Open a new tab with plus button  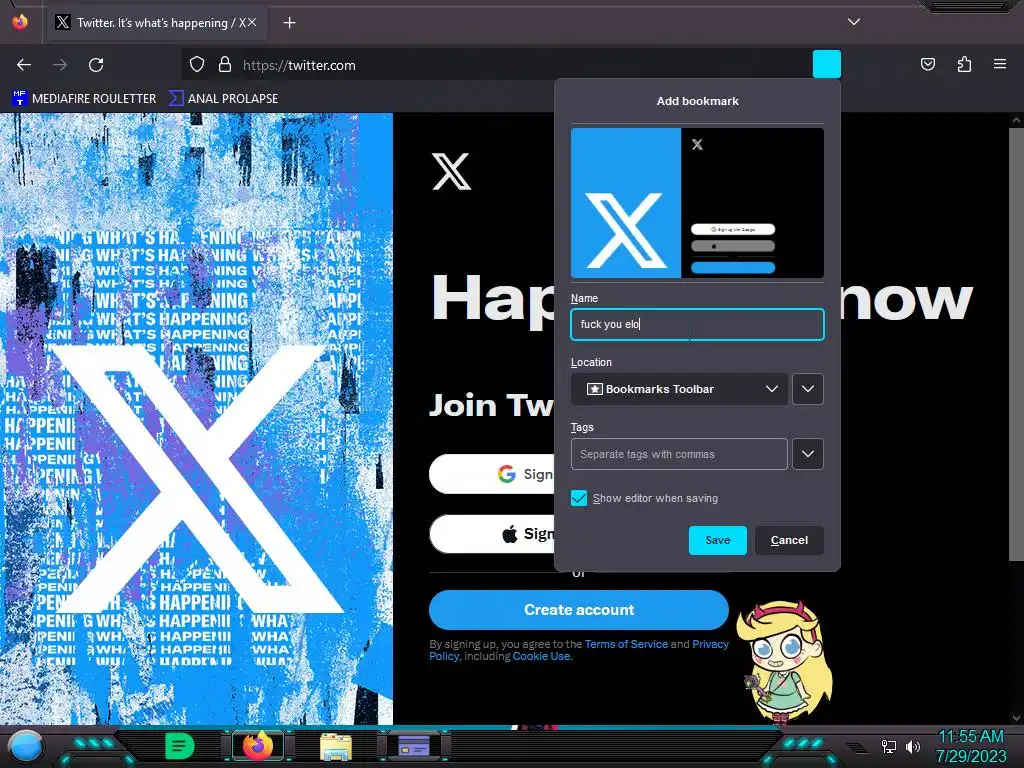pos(289,23)
